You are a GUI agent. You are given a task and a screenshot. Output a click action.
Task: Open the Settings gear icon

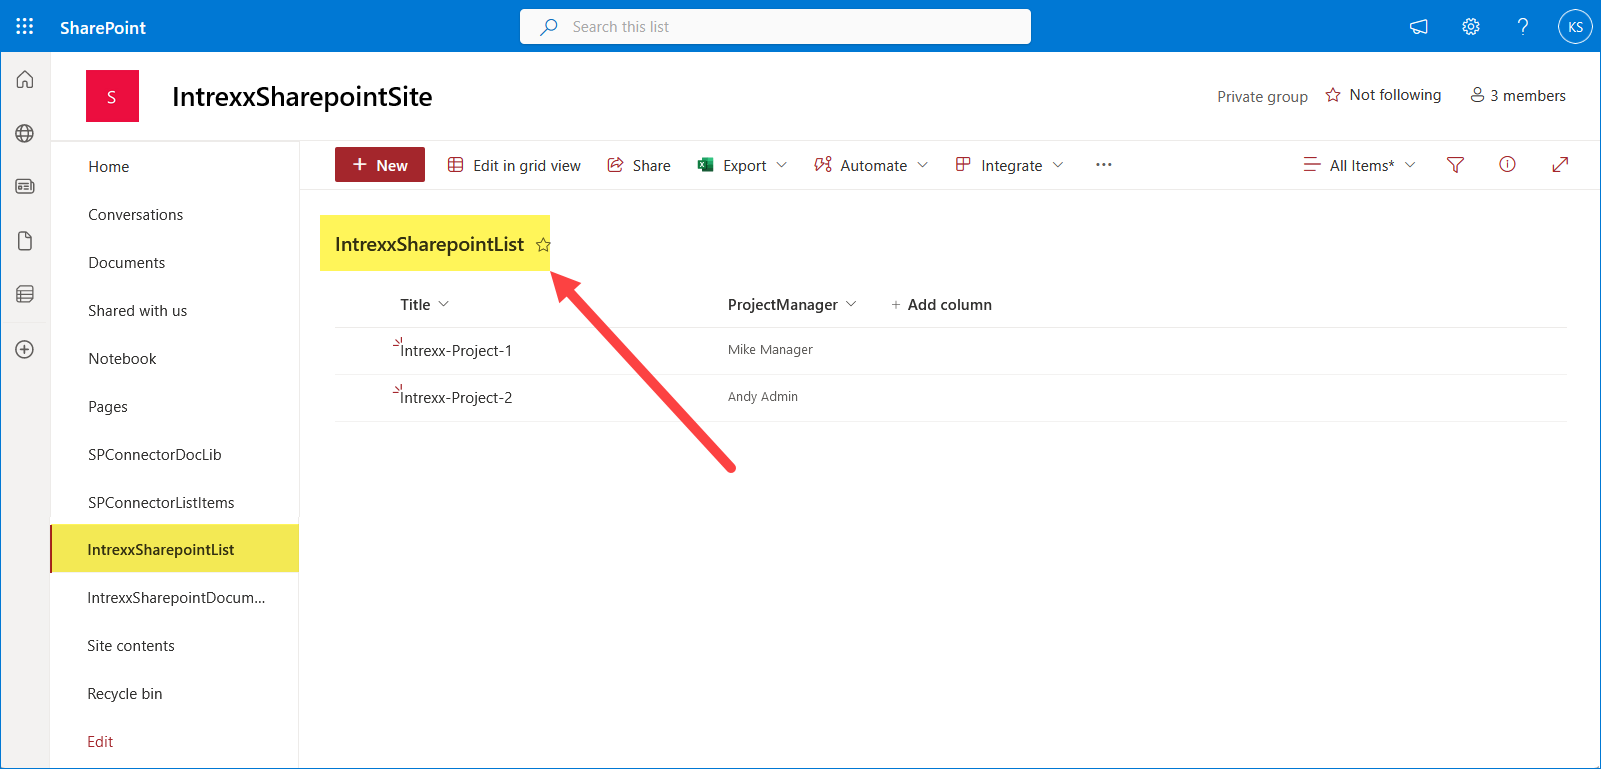pyautogui.click(x=1471, y=27)
